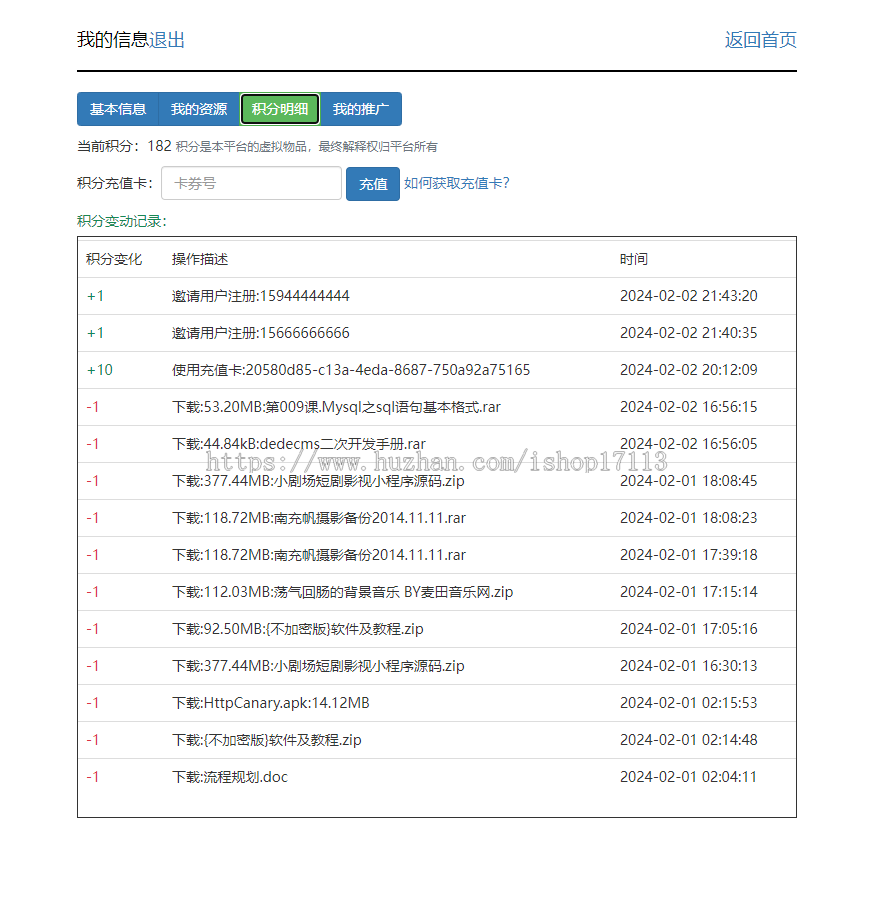The width and height of the screenshot is (874, 919).
Task: Click timestamp 2024-02-01 17:05:16
Action: (x=689, y=629)
